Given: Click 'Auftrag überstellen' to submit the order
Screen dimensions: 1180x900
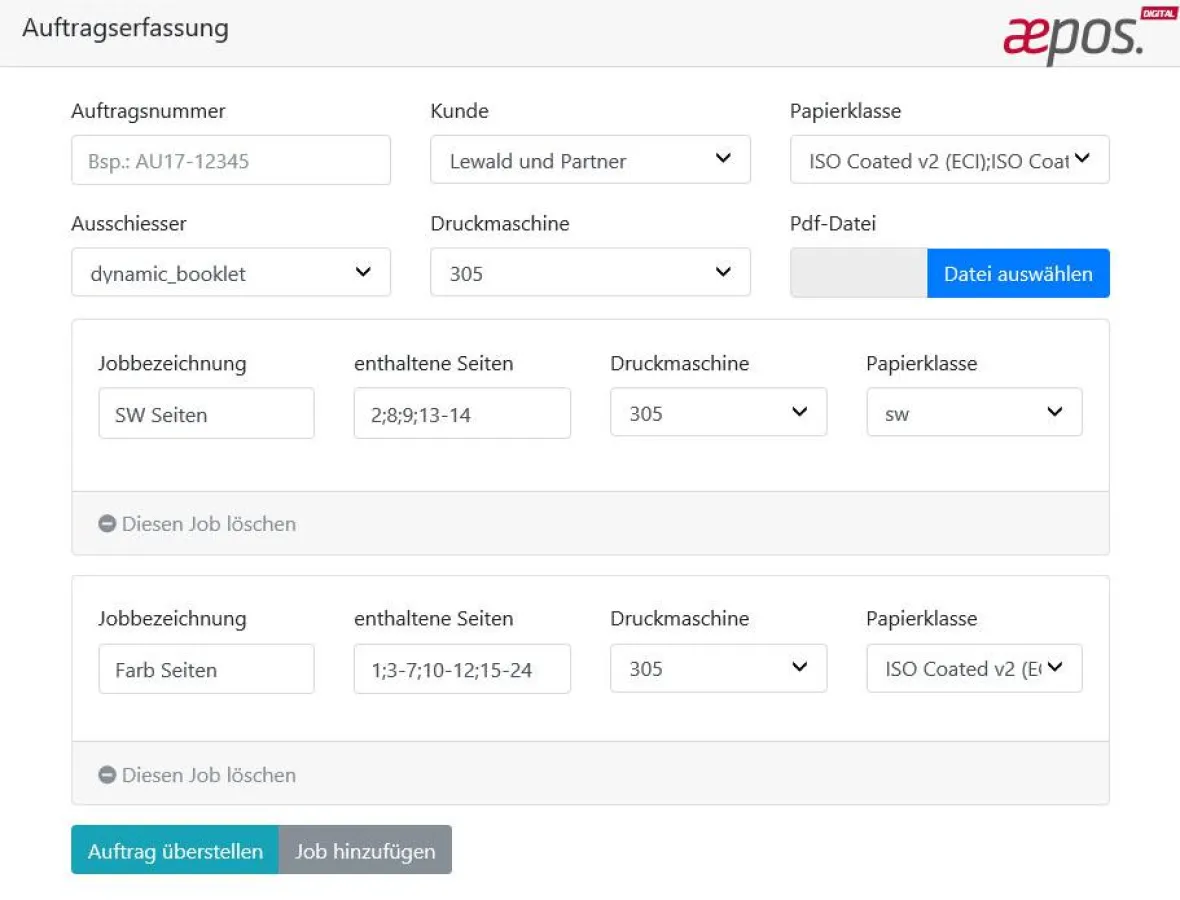Looking at the screenshot, I should tap(174, 850).
